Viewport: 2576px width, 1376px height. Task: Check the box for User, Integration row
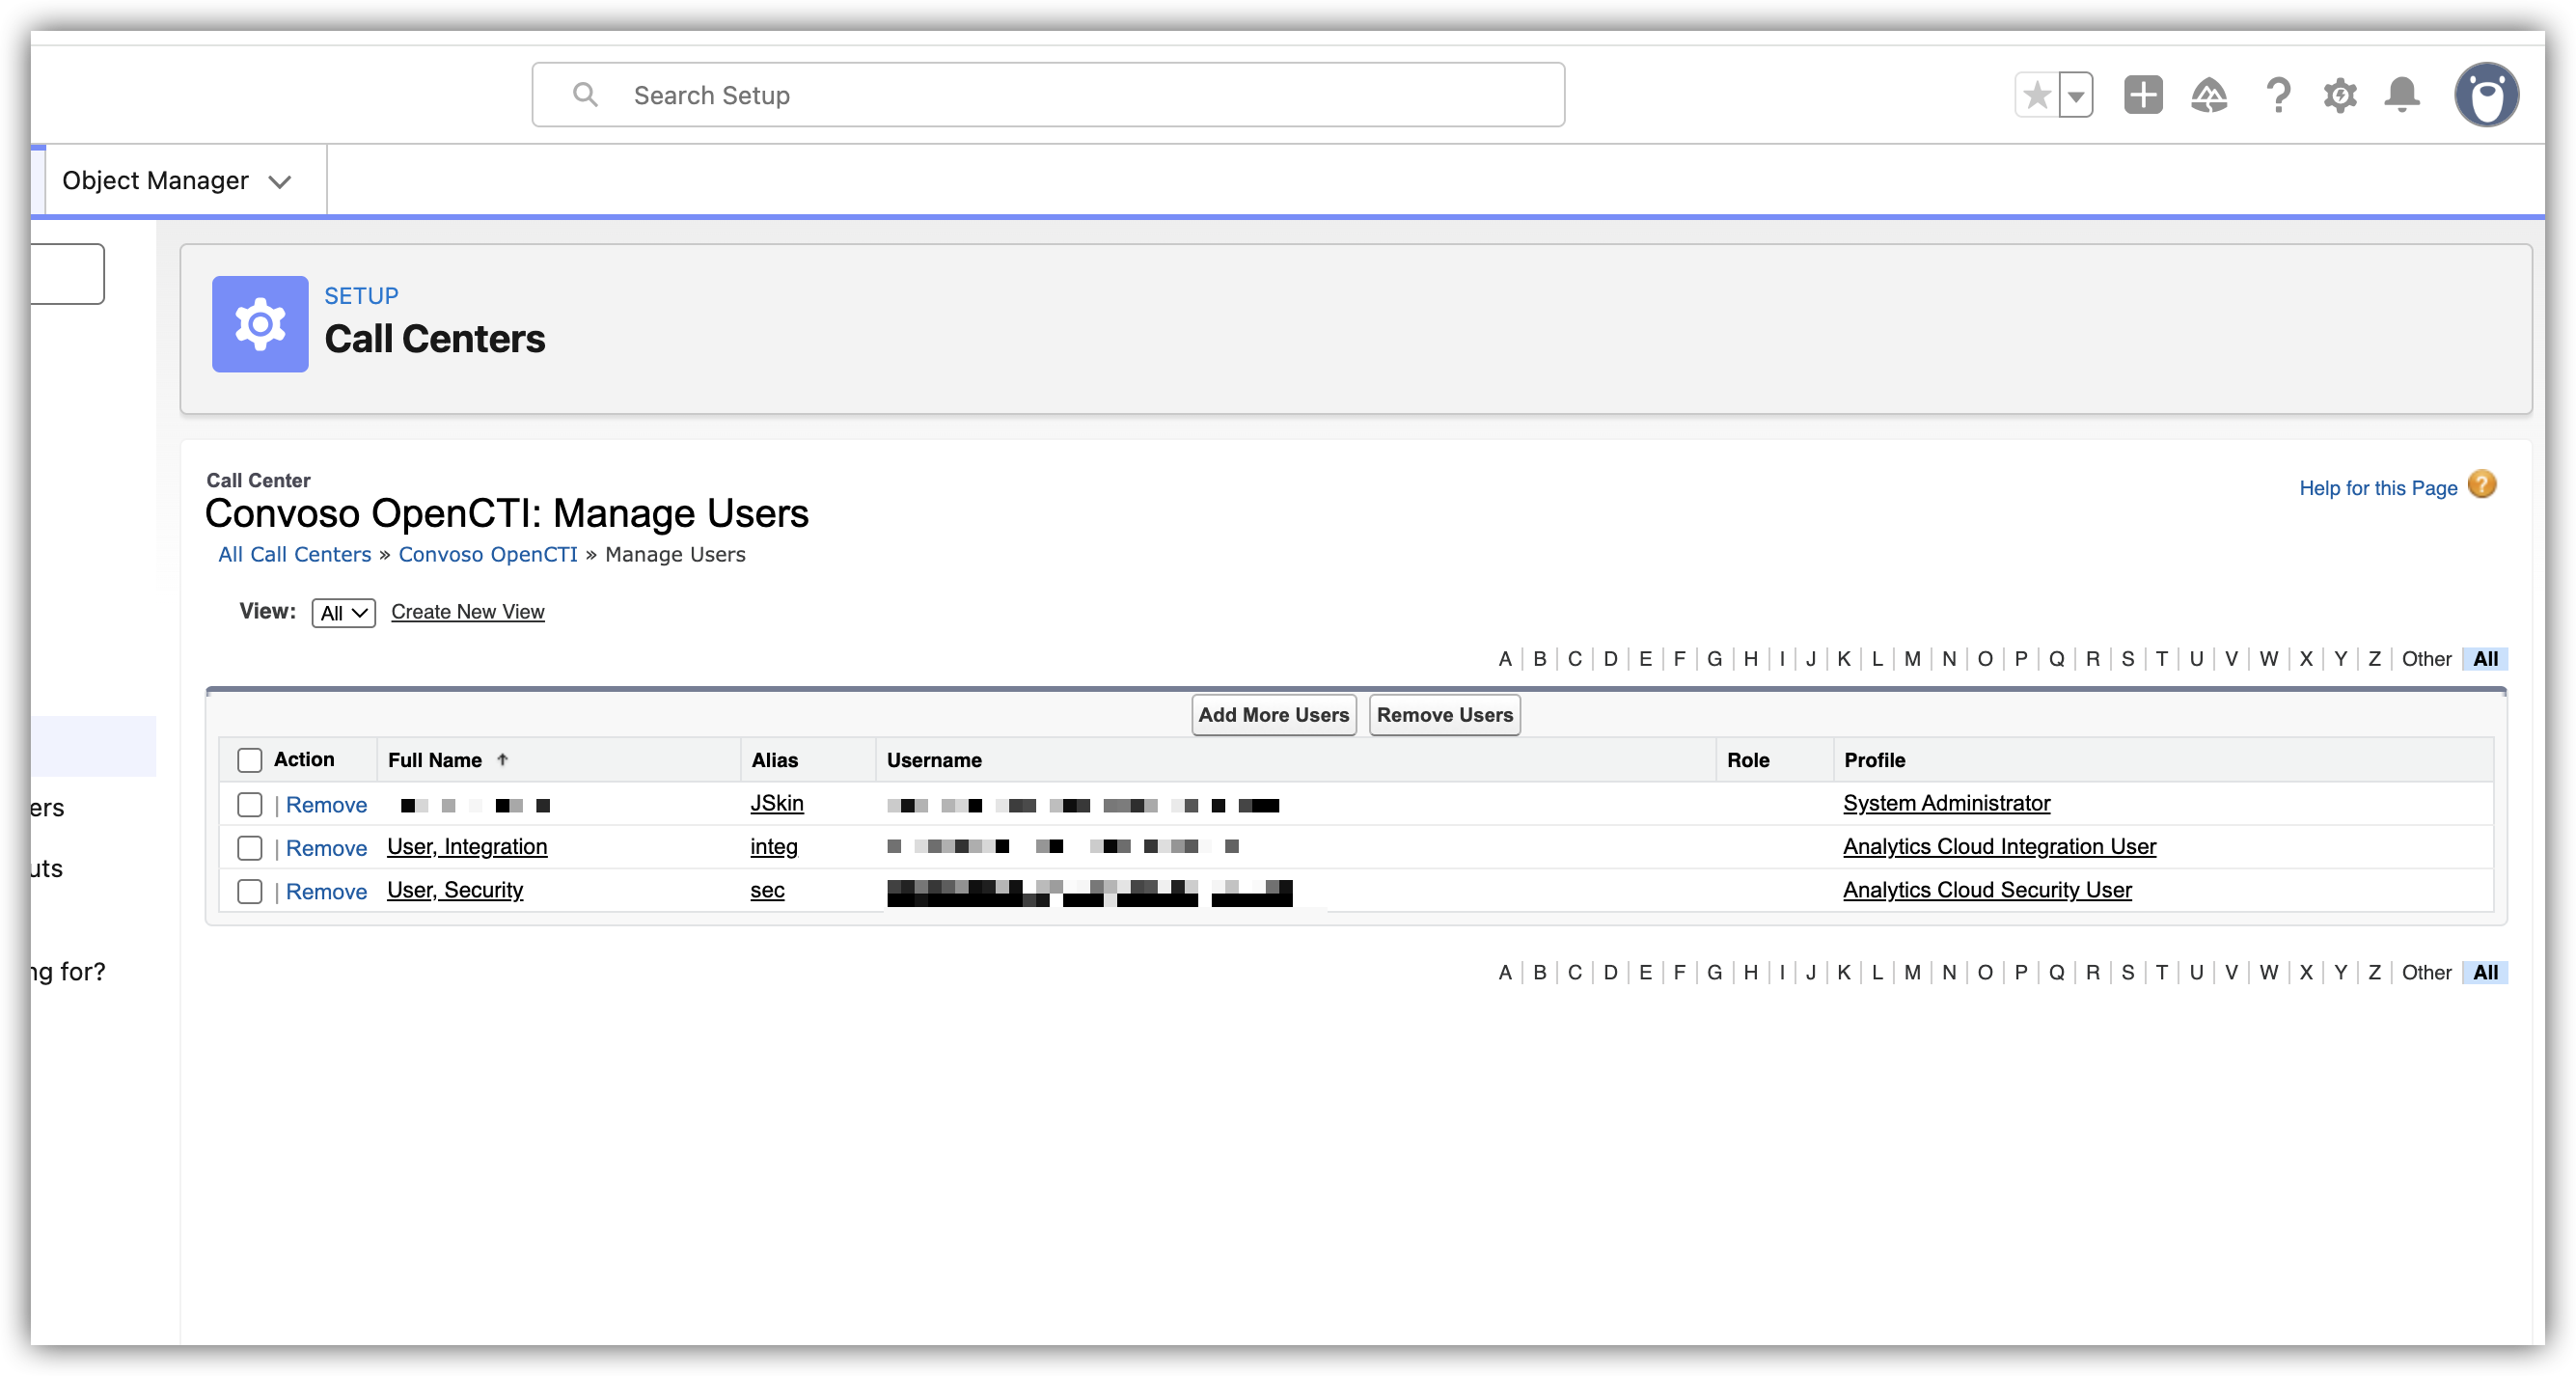(x=250, y=848)
